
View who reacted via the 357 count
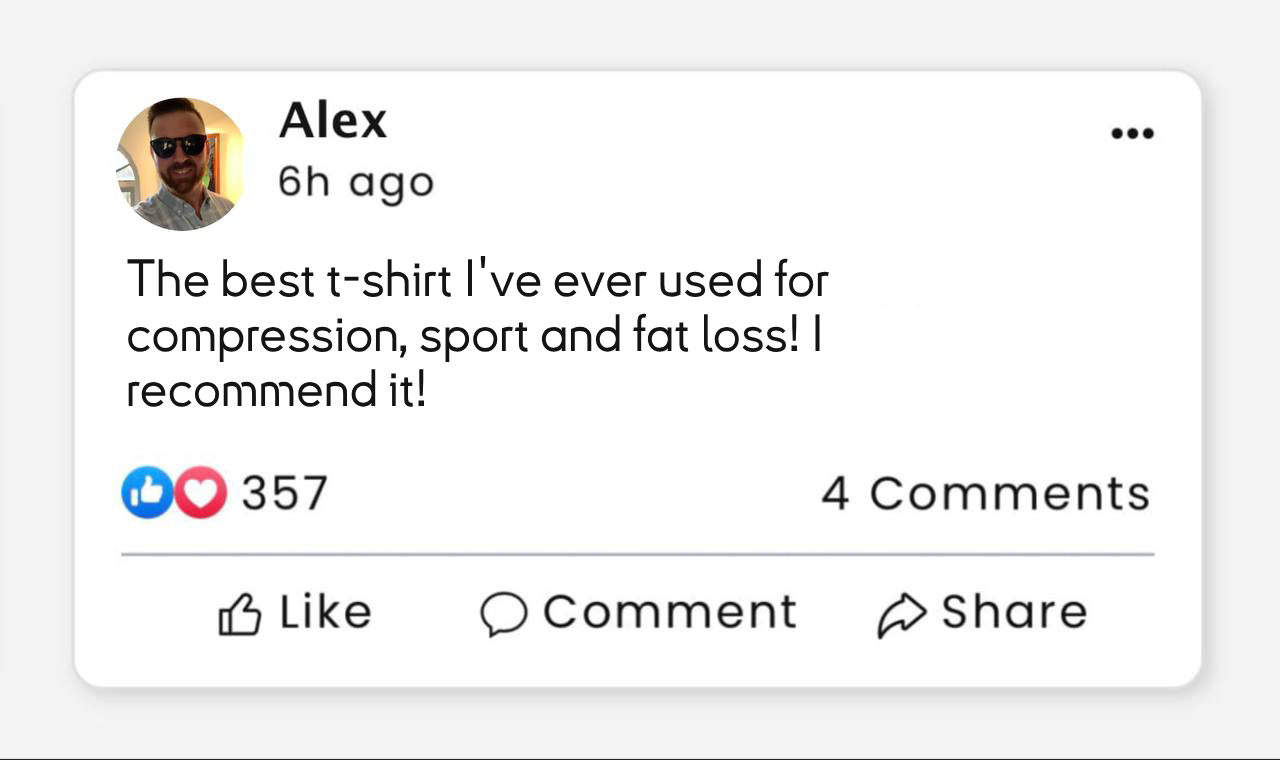tap(285, 493)
